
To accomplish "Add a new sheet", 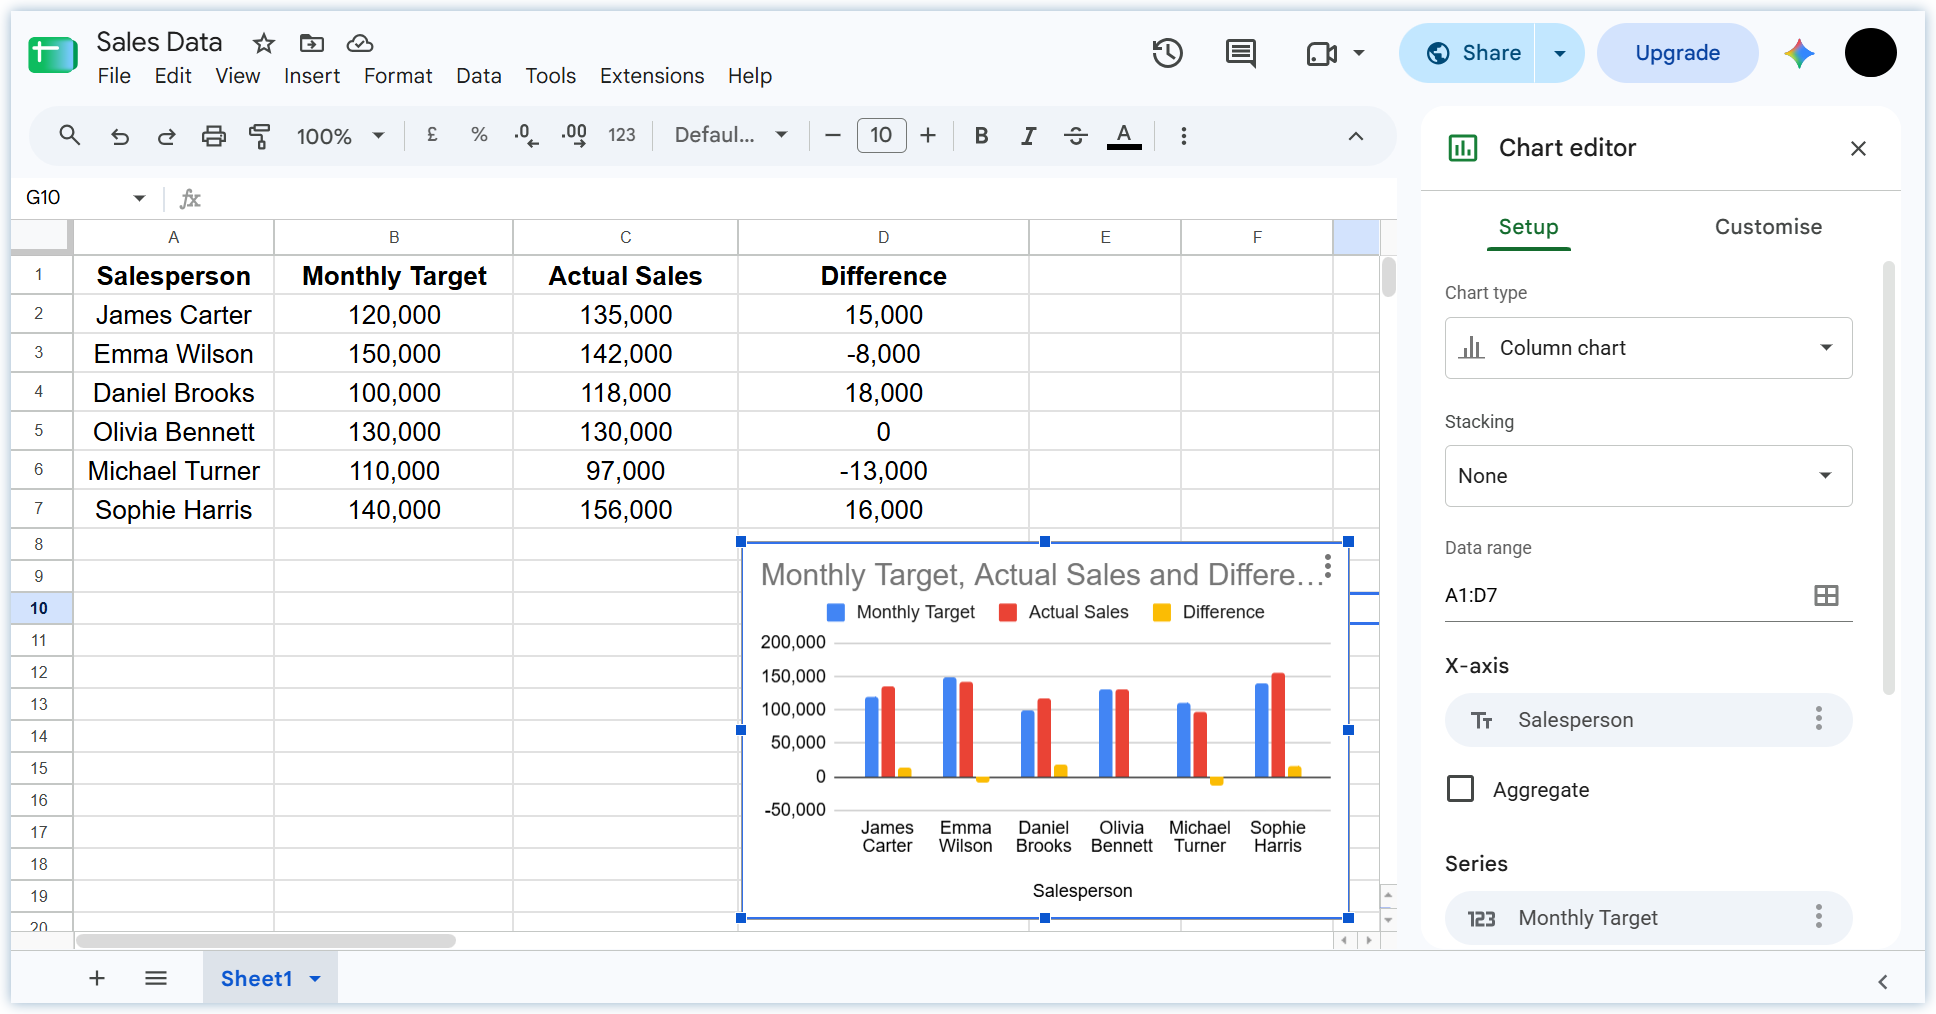I will [97, 978].
